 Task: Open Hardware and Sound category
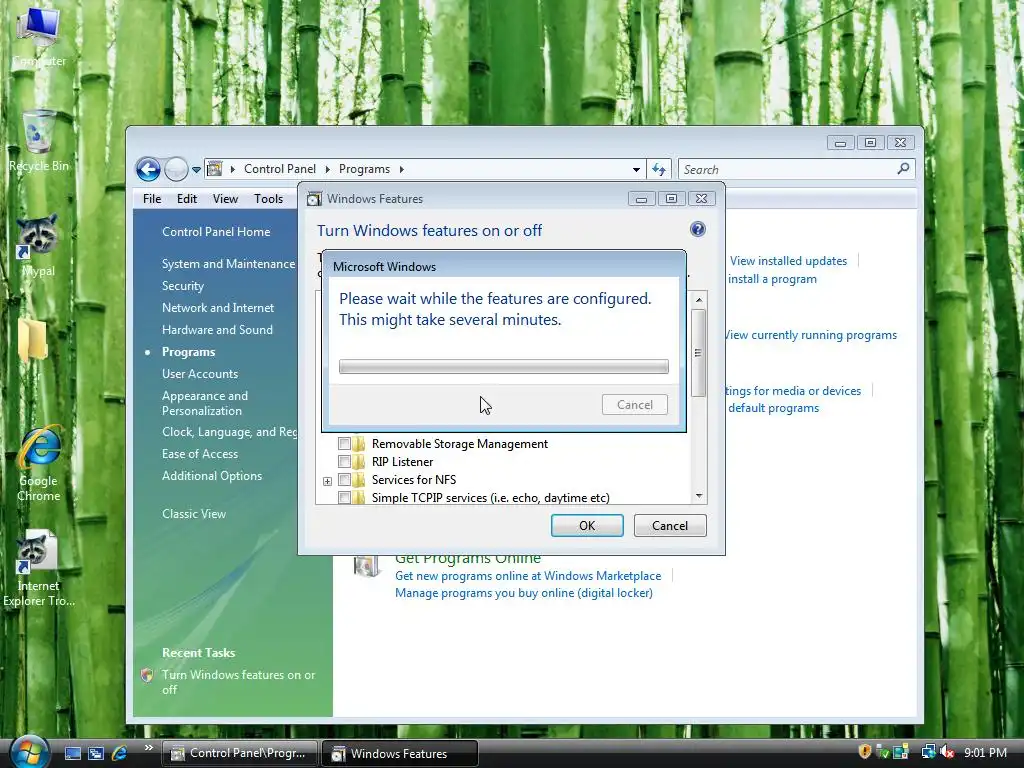[217, 330]
